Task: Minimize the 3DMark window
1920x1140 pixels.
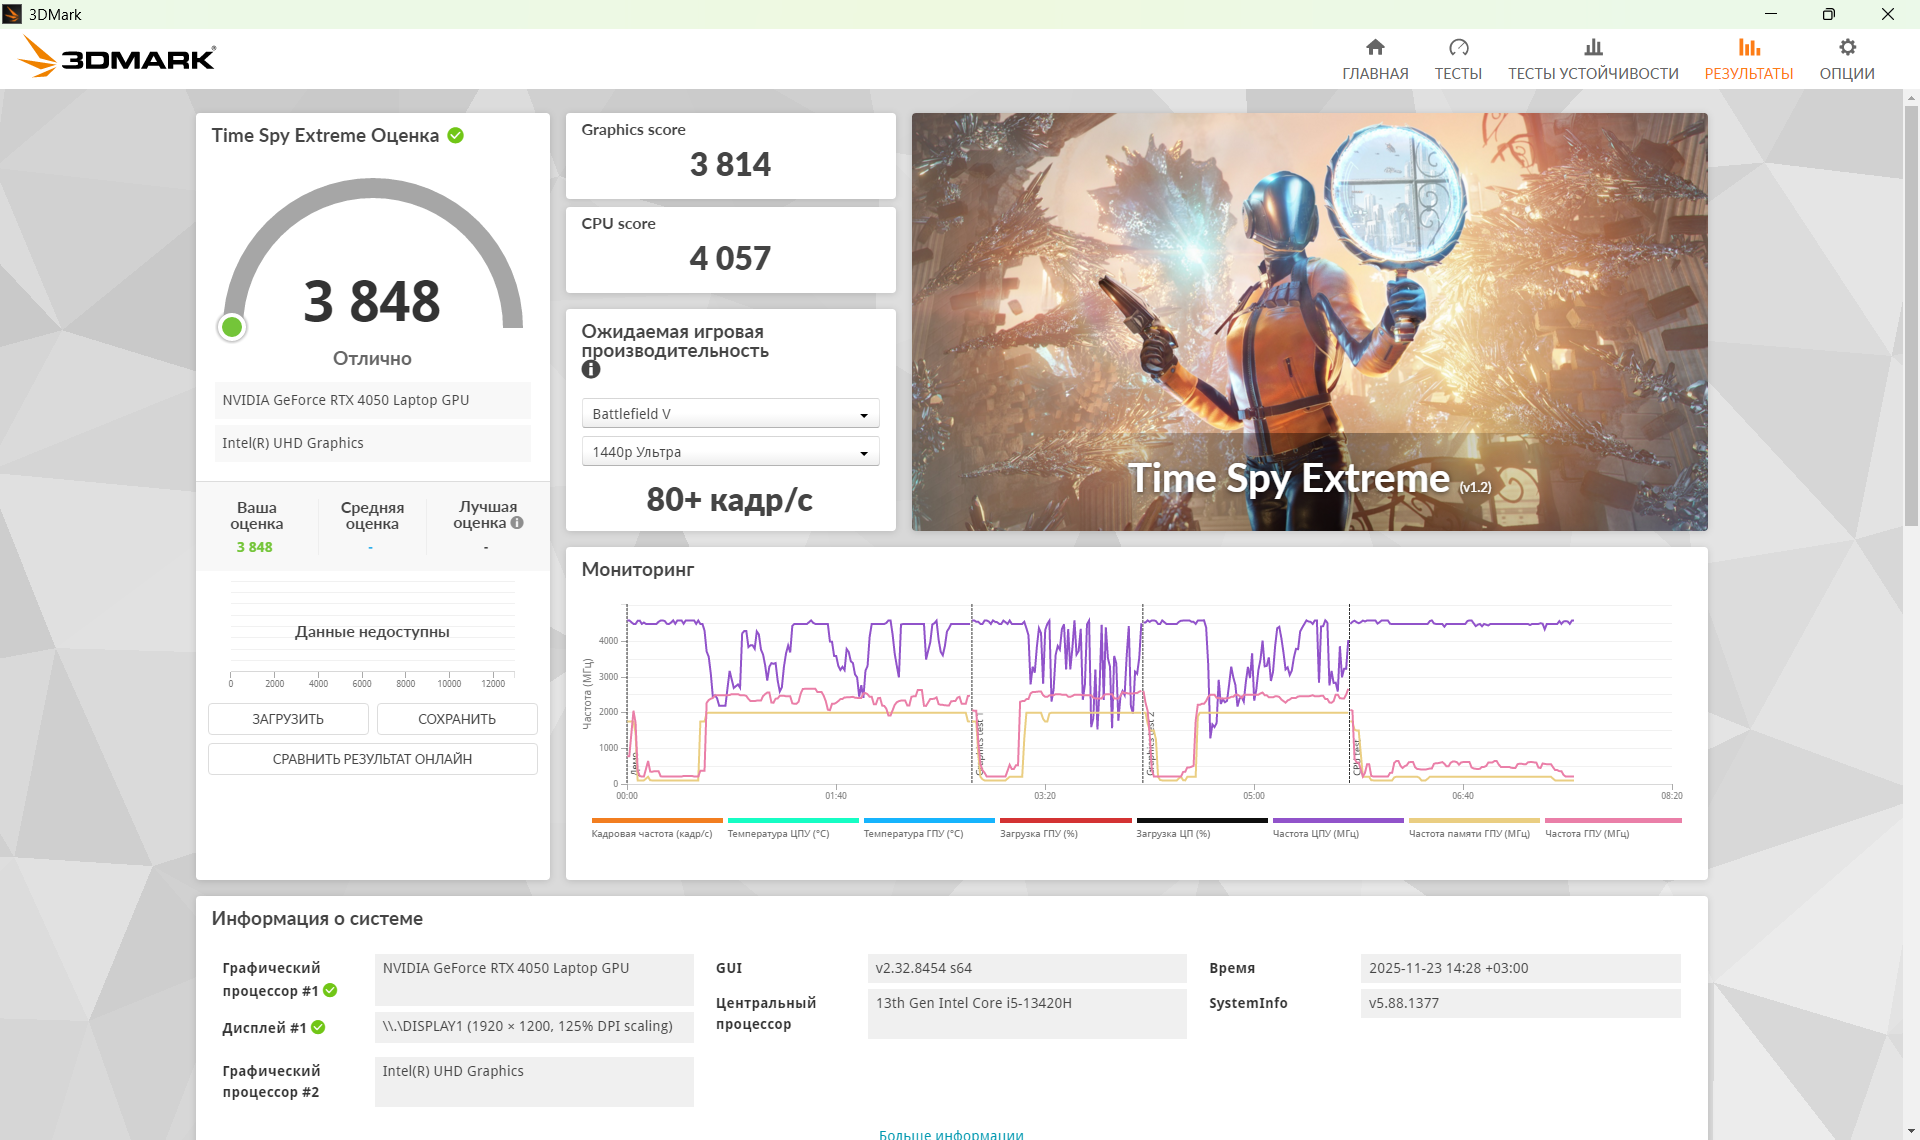Action: 1771,14
